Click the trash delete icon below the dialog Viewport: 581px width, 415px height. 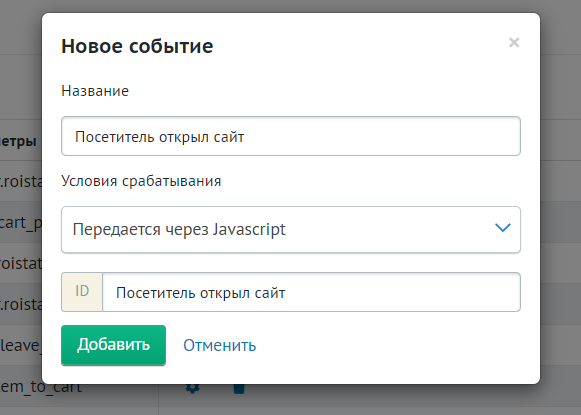coord(239,389)
